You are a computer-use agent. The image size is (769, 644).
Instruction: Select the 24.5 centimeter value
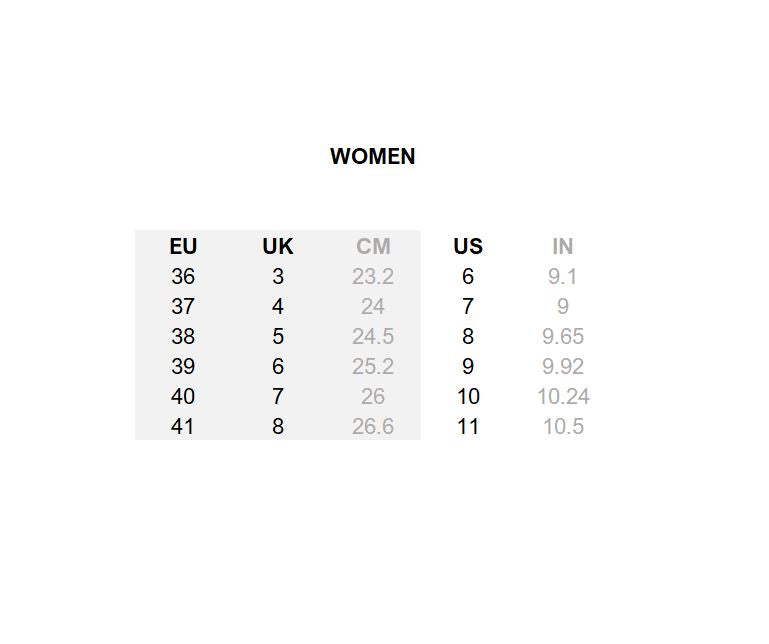pyautogui.click(x=373, y=336)
